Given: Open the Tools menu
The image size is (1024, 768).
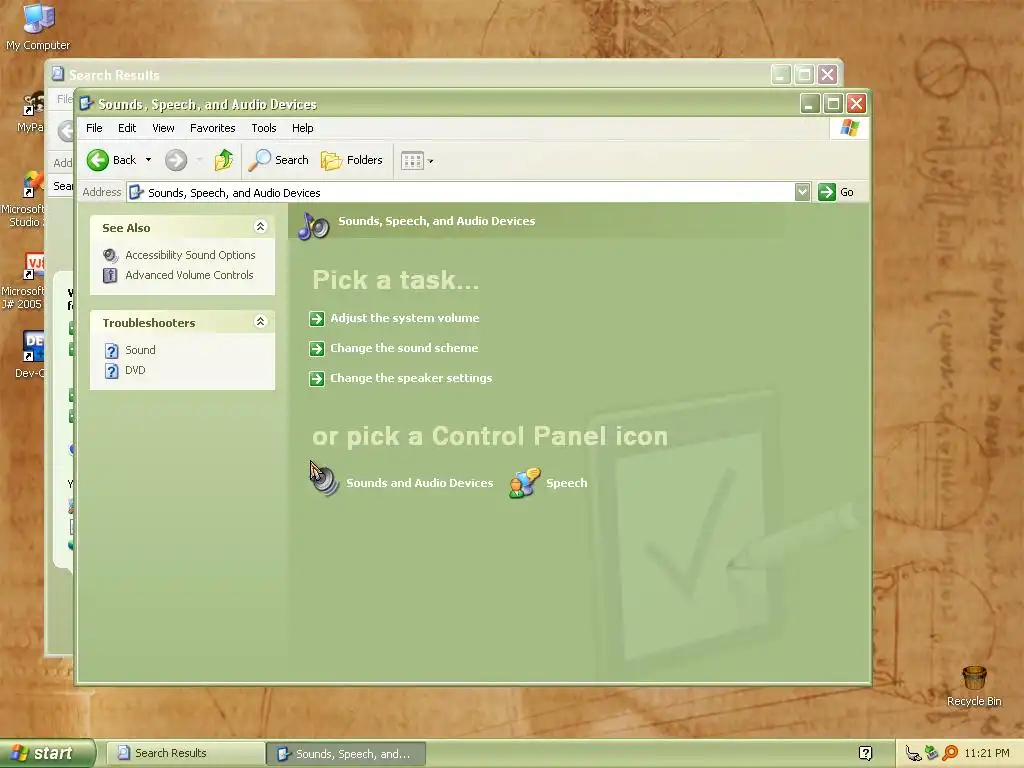Looking at the screenshot, I should 264,128.
